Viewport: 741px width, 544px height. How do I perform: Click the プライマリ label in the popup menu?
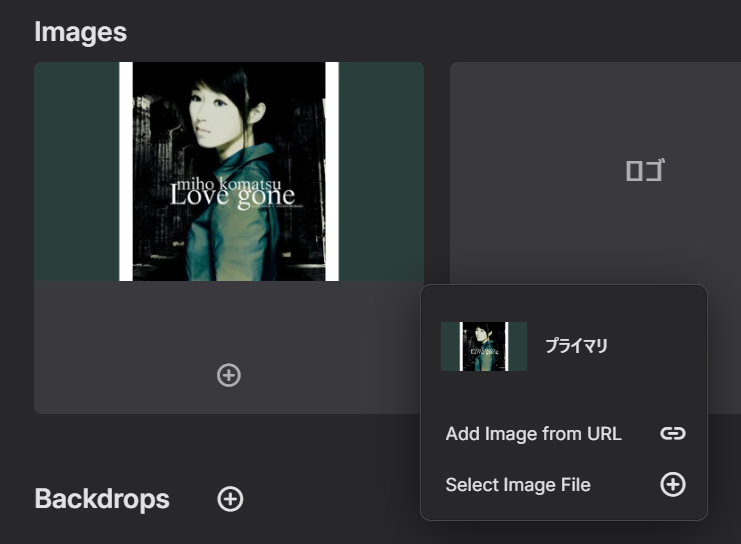click(576, 347)
